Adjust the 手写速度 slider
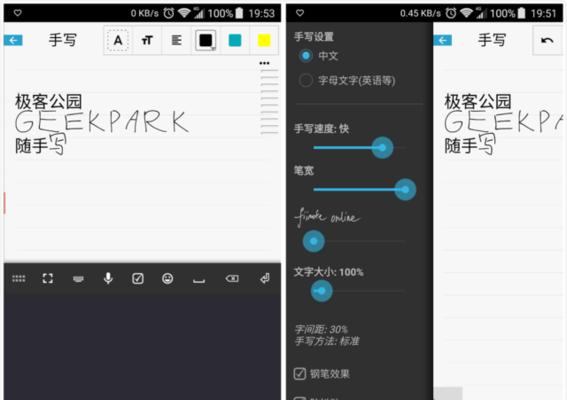Viewport: 567px width, 400px height. (x=382, y=148)
